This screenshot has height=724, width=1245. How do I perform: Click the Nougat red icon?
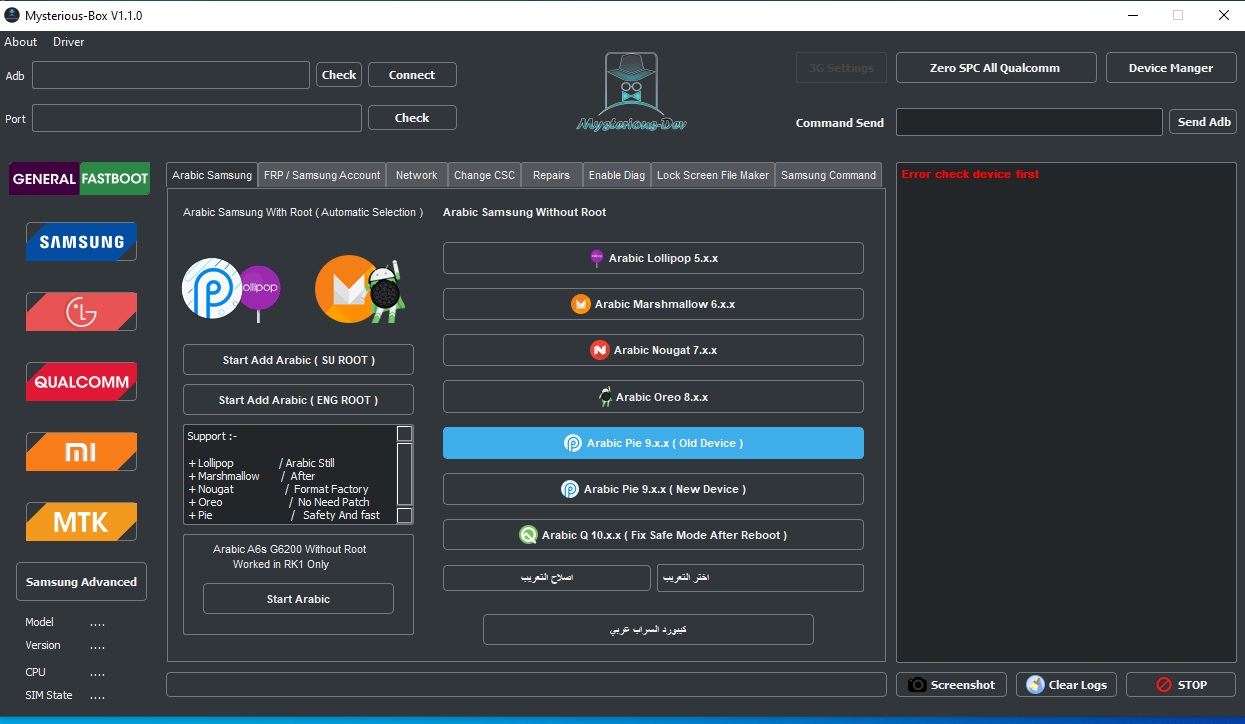point(600,350)
